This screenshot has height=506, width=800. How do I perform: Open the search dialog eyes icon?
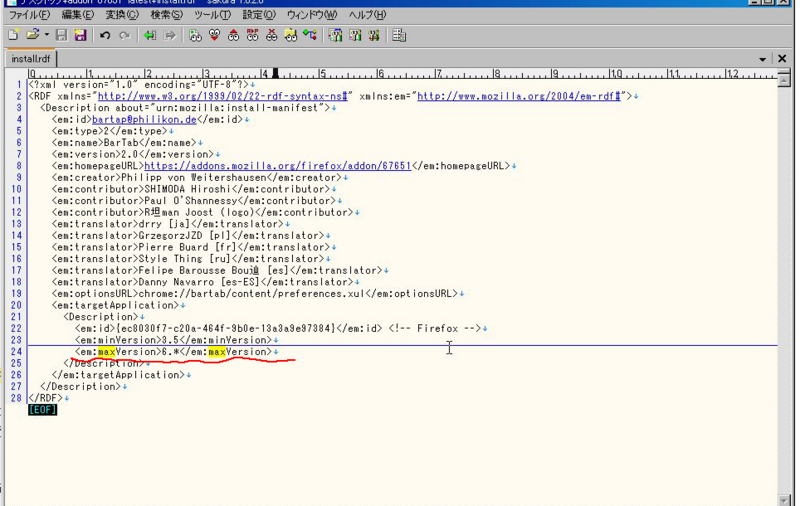click(195, 35)
